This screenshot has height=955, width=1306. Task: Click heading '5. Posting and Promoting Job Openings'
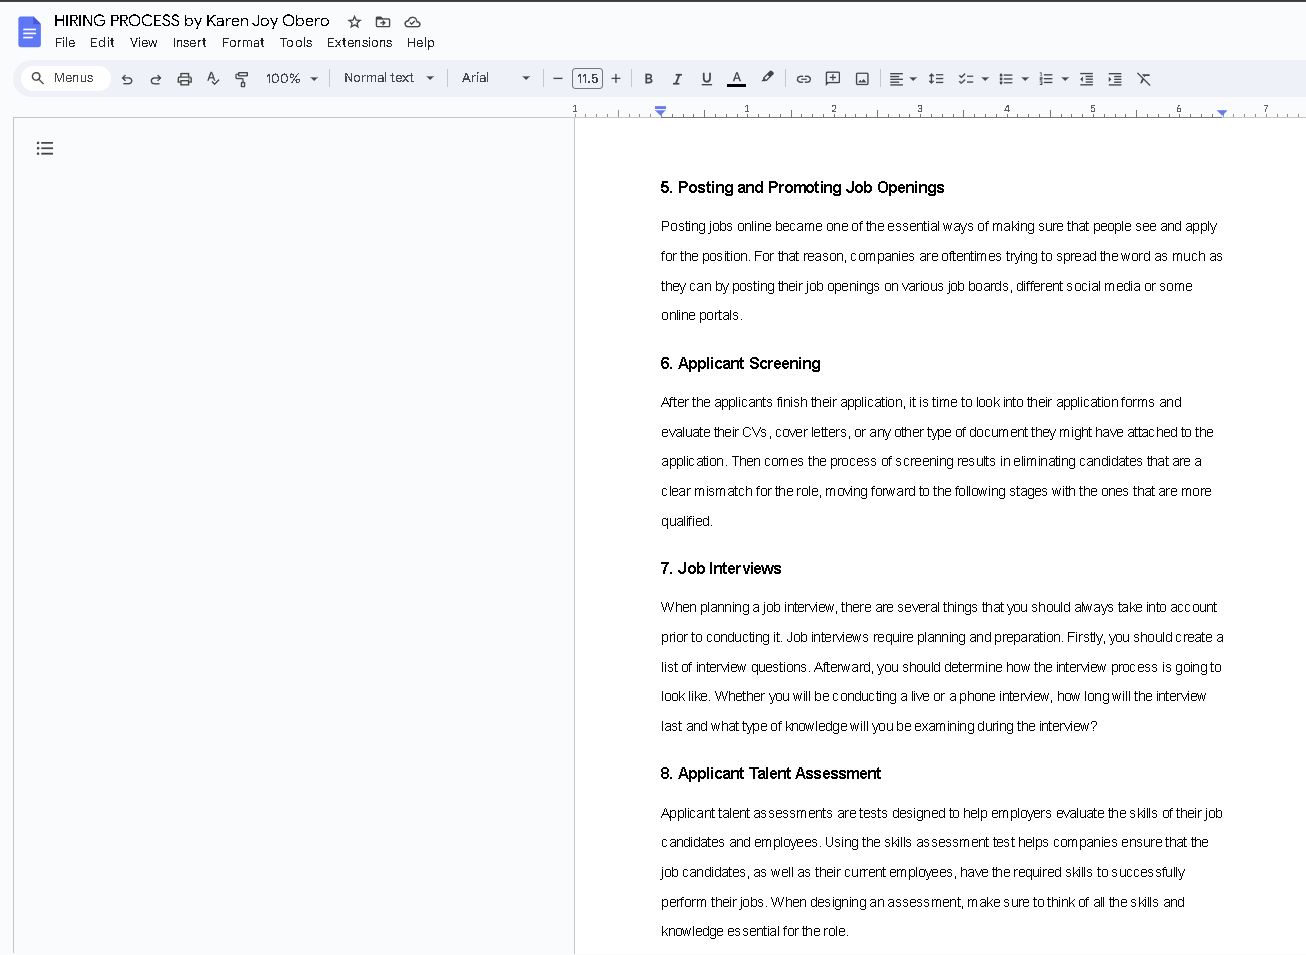(802, 188)
